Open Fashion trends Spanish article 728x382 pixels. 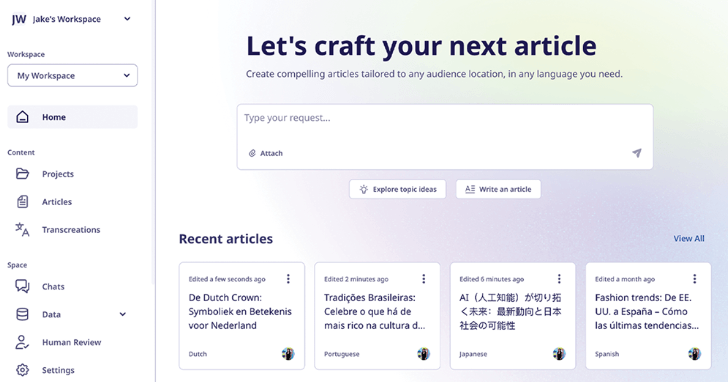pyautogui.click(x=648, y=316)
